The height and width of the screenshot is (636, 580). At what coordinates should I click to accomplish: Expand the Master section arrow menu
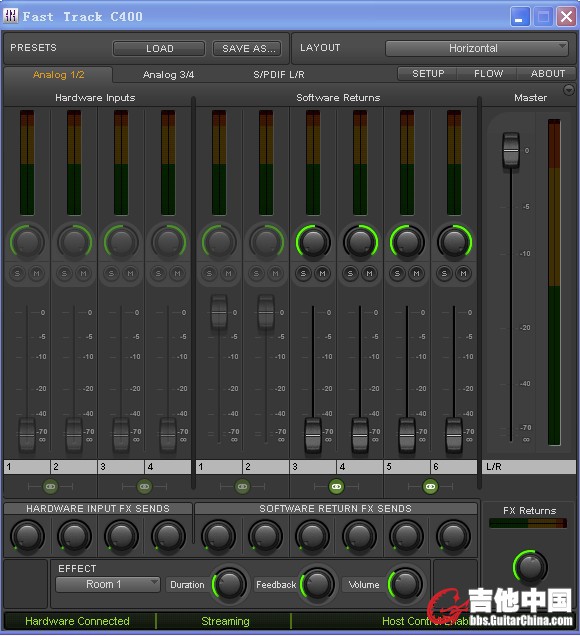[x=569, y=90]
